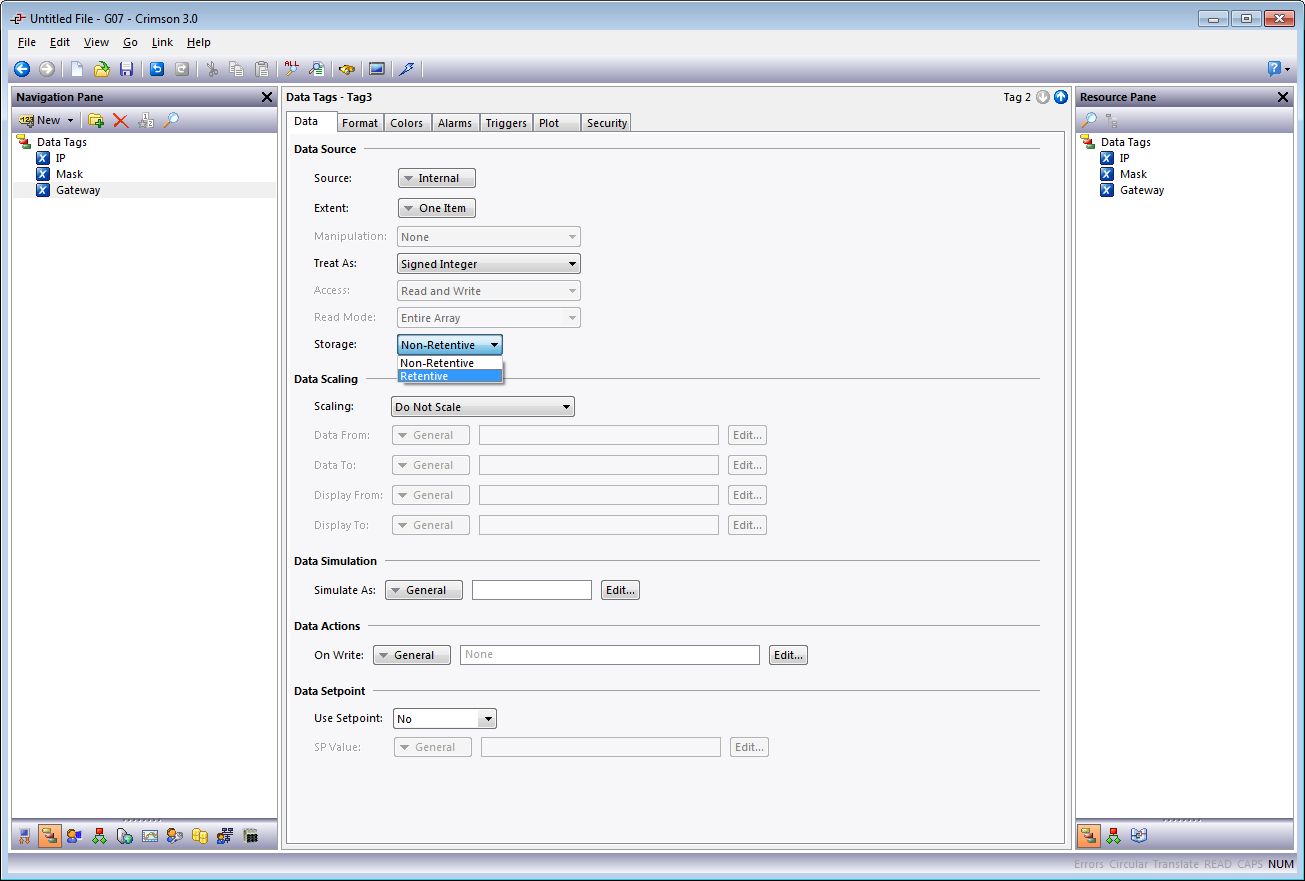Screen dimensions: 1305x881
Task: Click the Source Internal dropdown button
Action: (x=437, y=178)
